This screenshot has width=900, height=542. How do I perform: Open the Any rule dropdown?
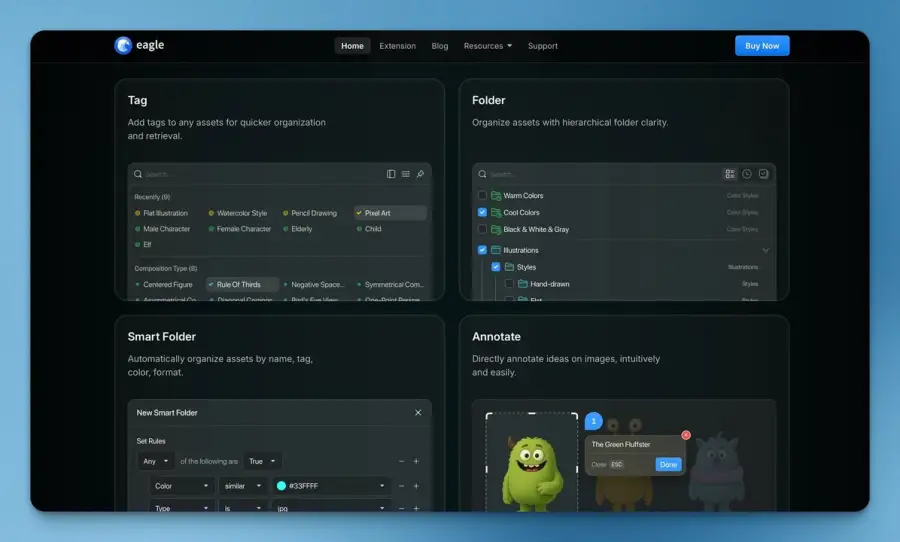[156, 461]
